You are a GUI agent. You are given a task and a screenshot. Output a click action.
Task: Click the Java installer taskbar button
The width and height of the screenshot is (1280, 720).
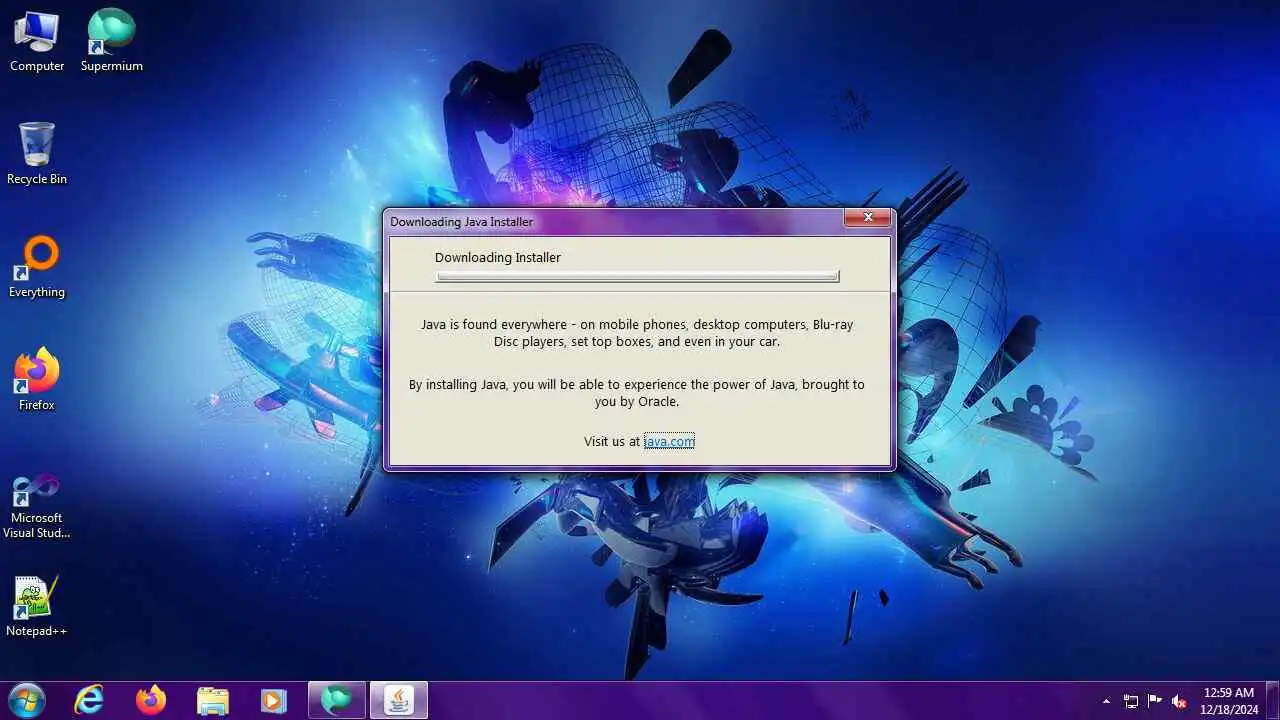(399, 700)
